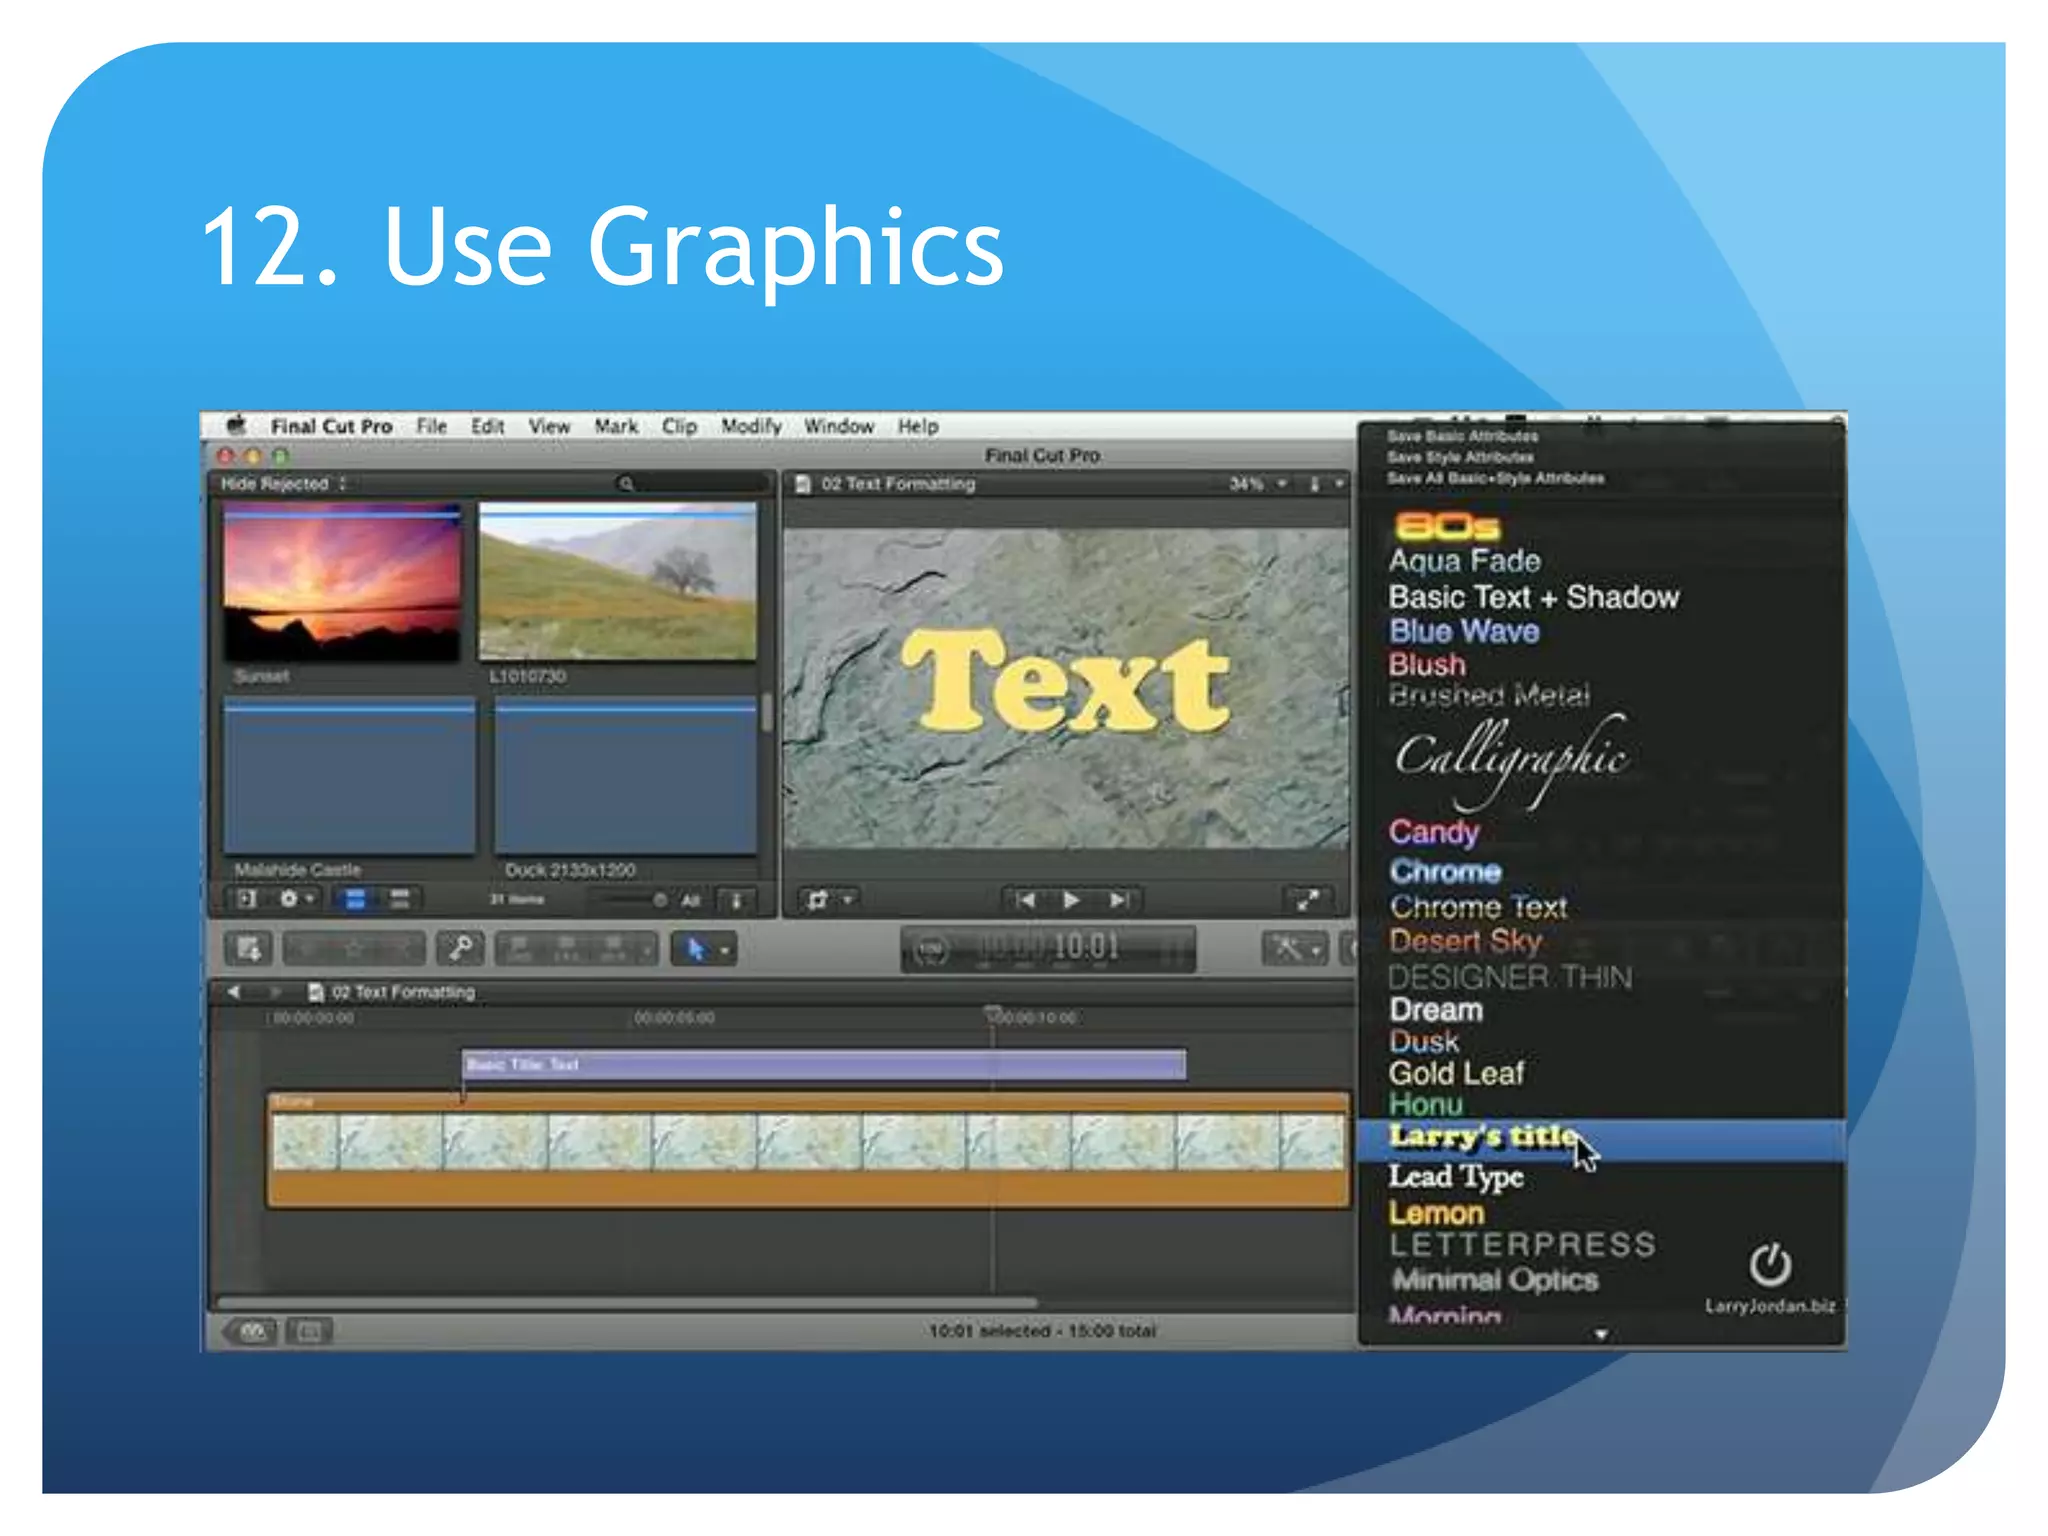Select the L1010730 hillside clip thumbnail
2048x1536 pixels.
[618, 581]
